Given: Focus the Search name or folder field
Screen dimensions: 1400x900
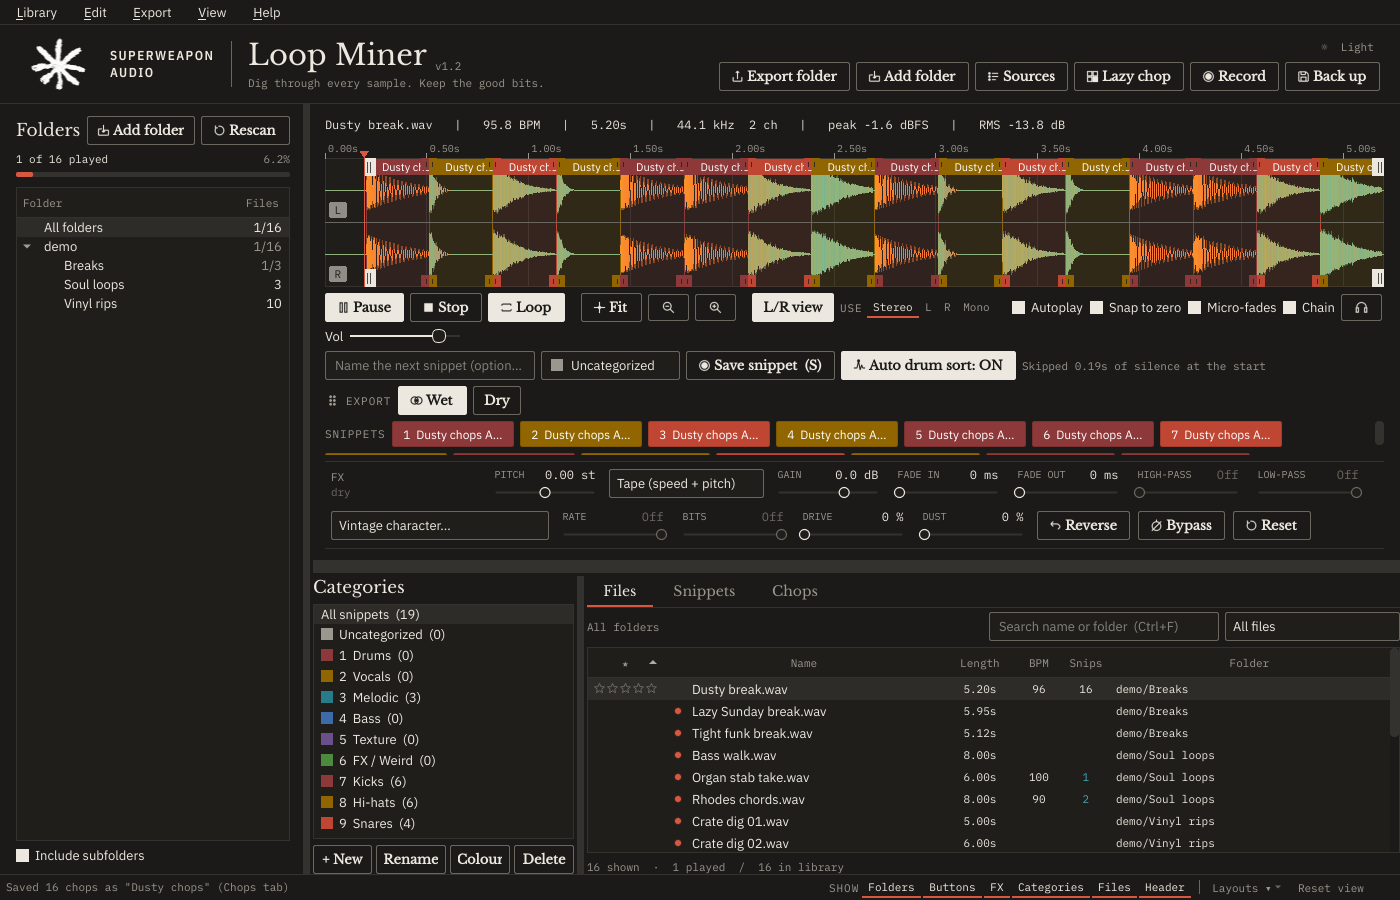Looking at the screenshot, I should pyautogui.click(x=1104, y=627).
